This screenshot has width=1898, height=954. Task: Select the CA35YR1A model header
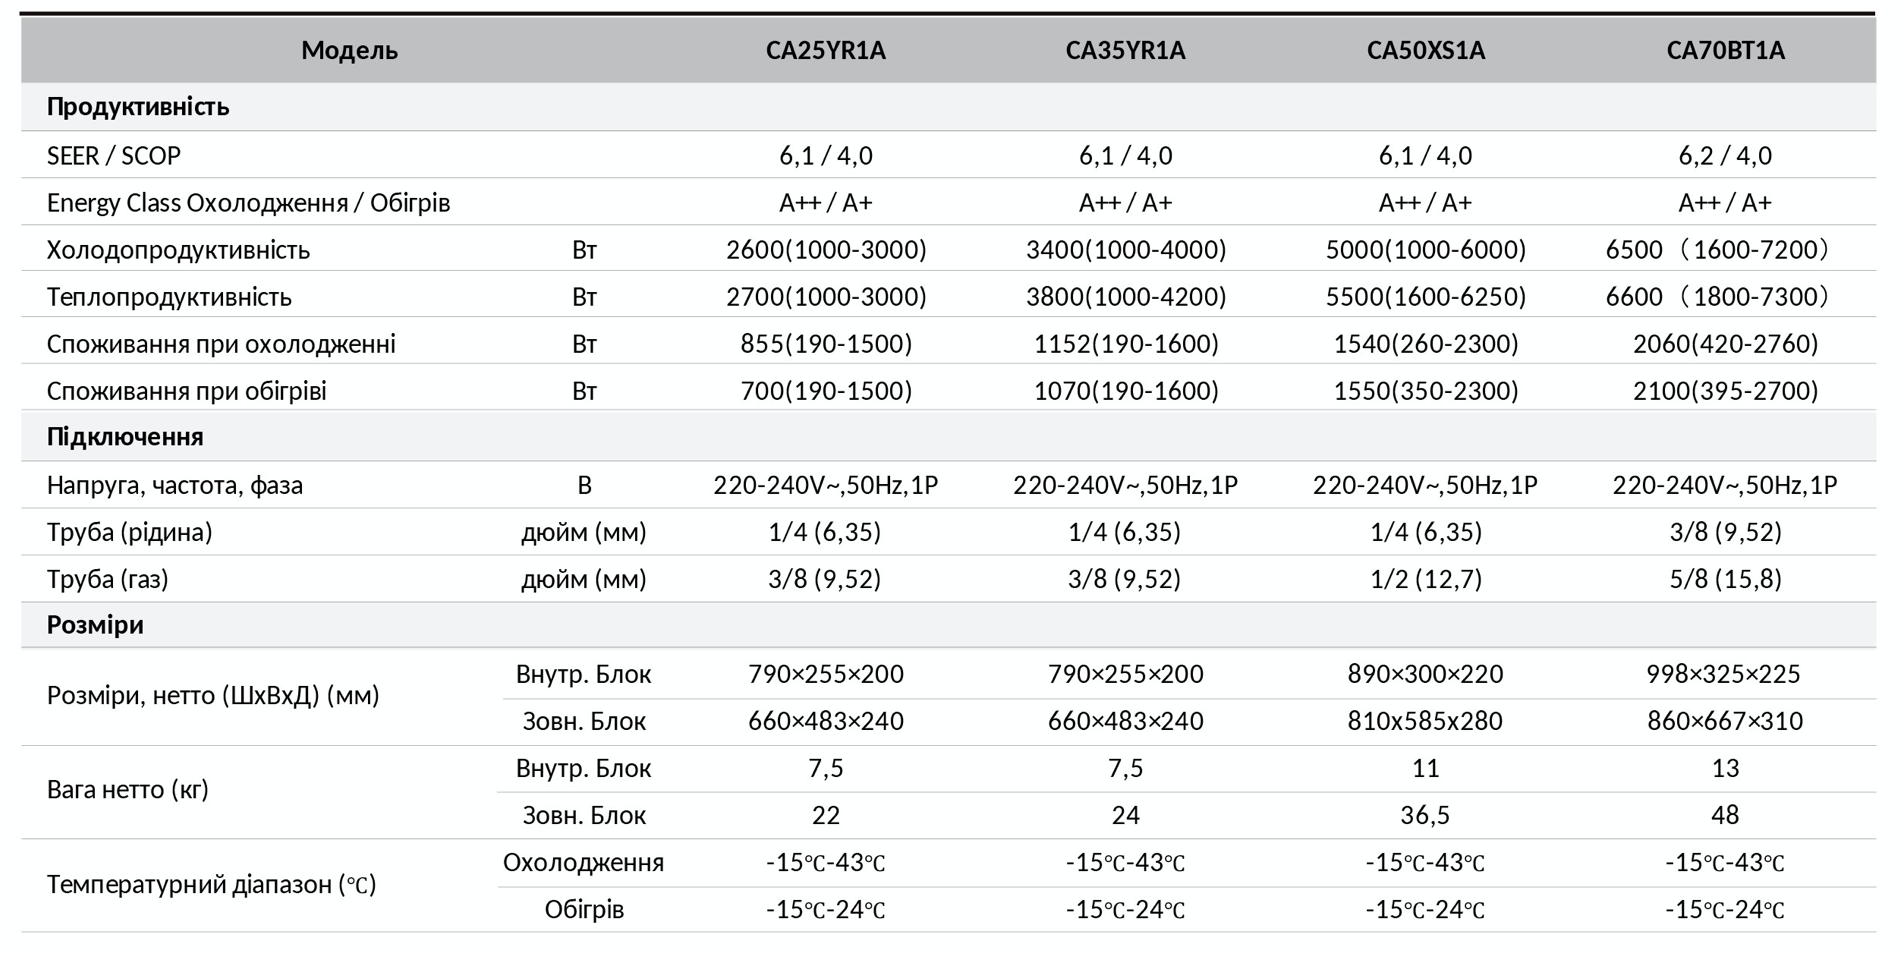[x=1125, y=50]
